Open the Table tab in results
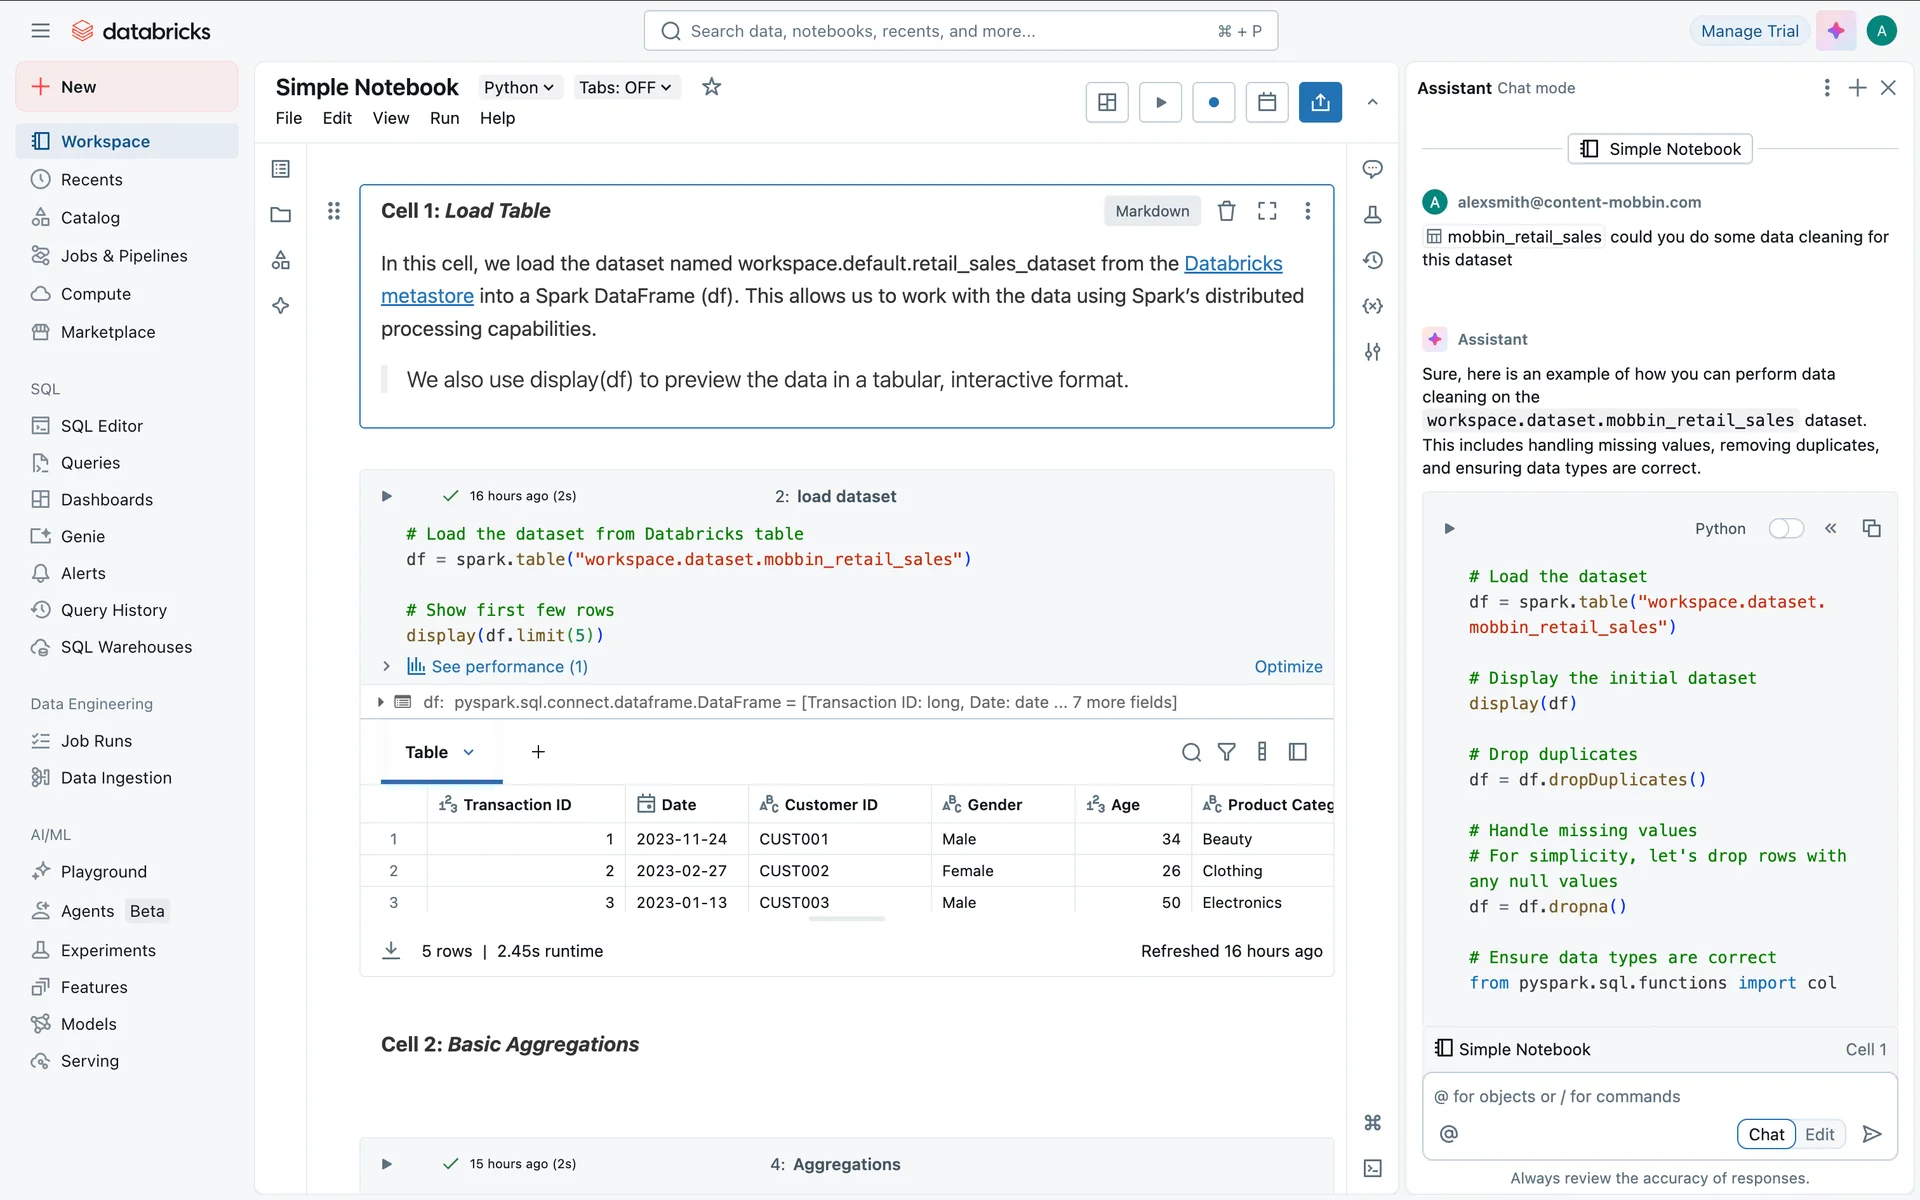Screen dimensions: 1920x1200 [x=427, y=752]
